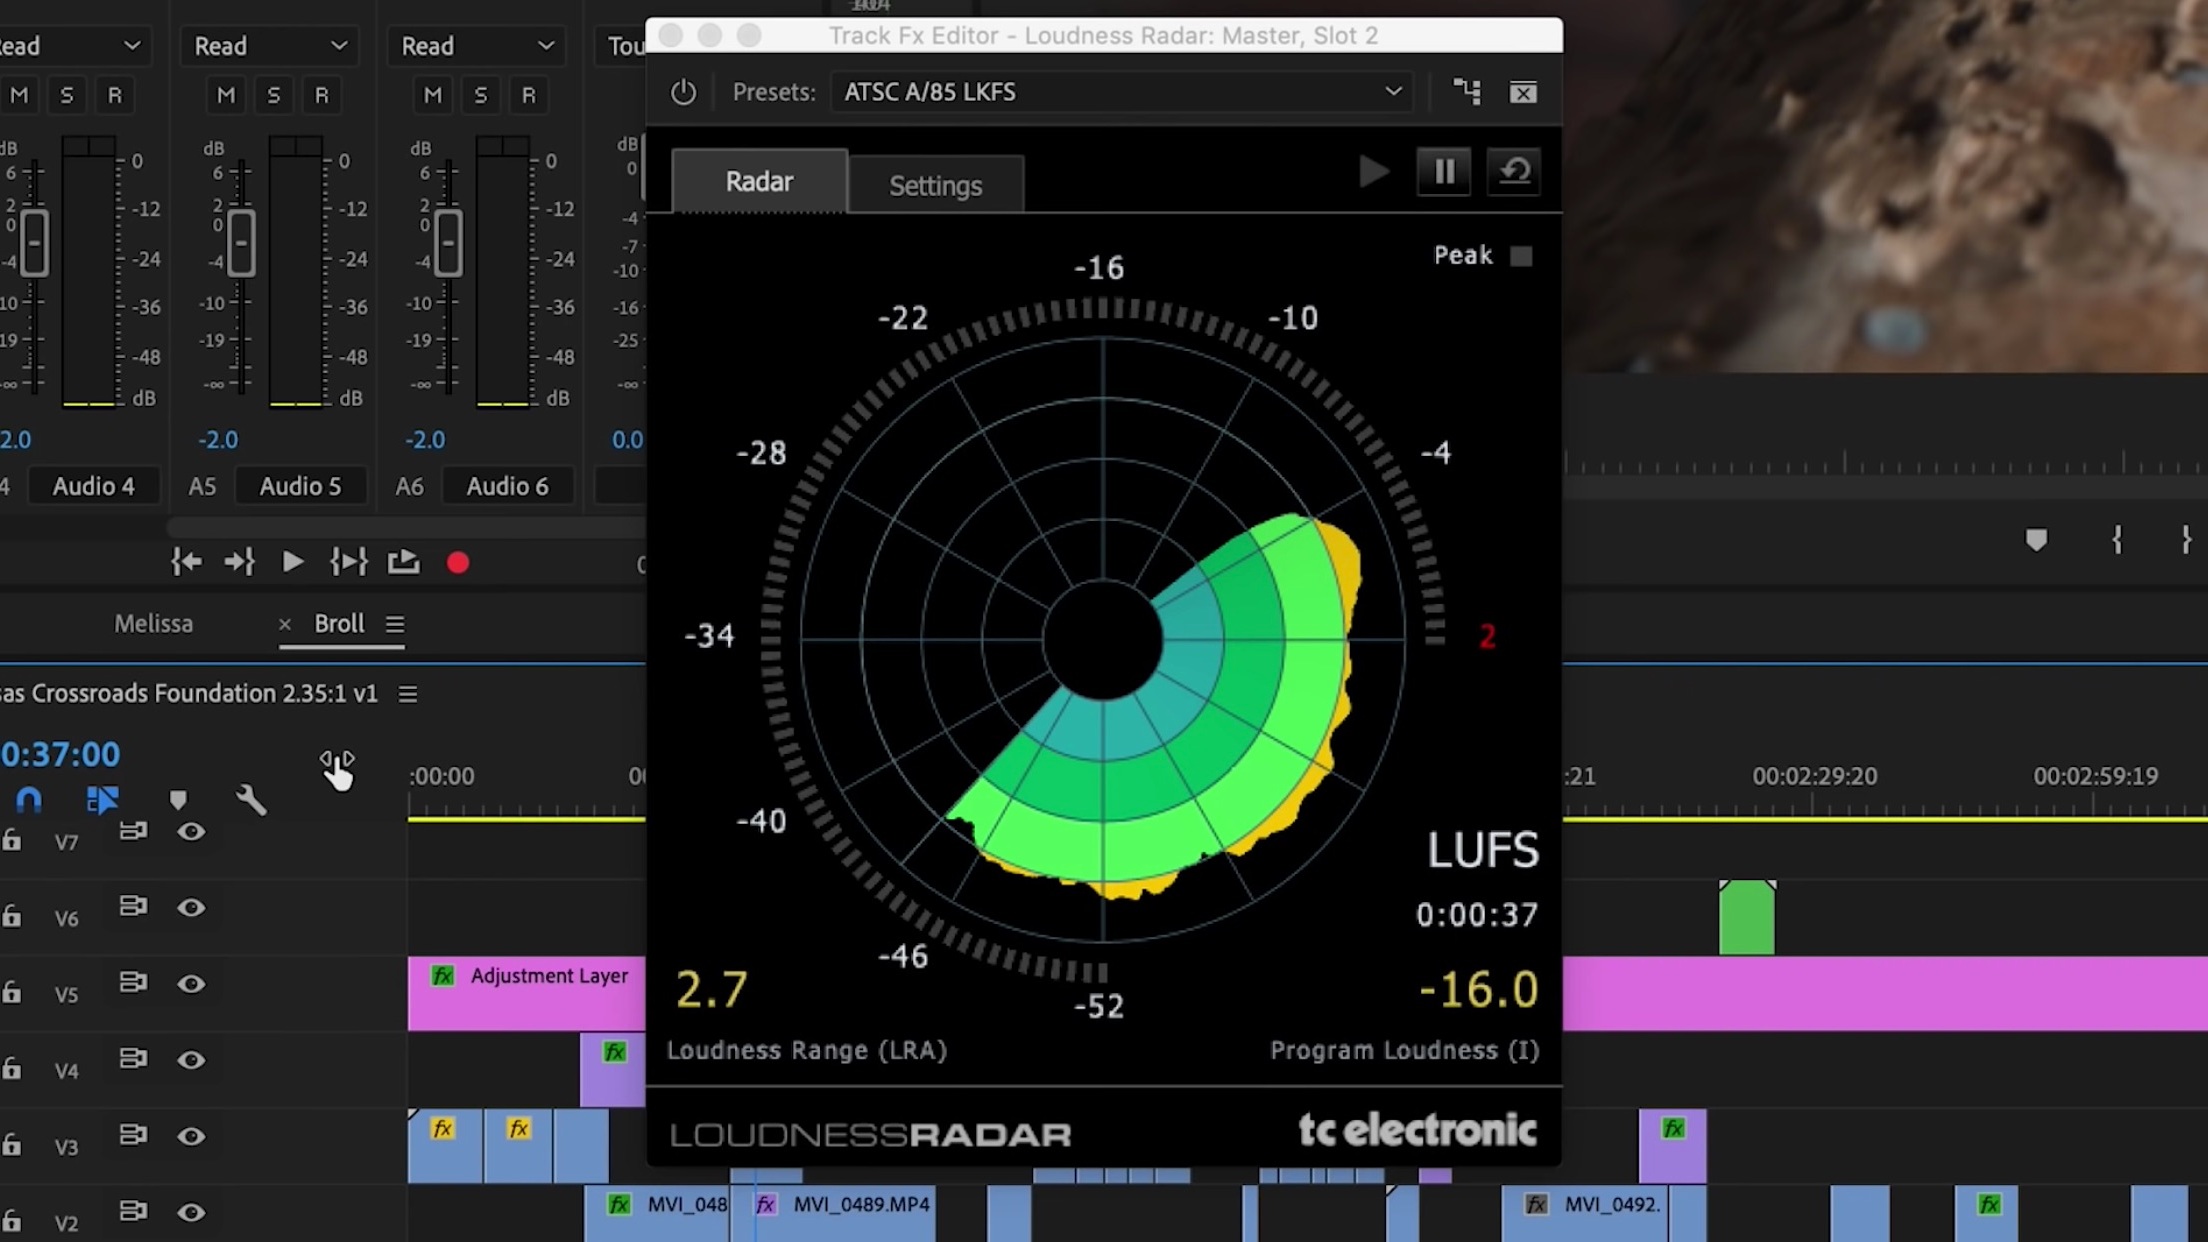Toggle timeline Snap magnet icon
Screen dimensions: 2208x1242
pyautogui.click(x=29, y=799)
